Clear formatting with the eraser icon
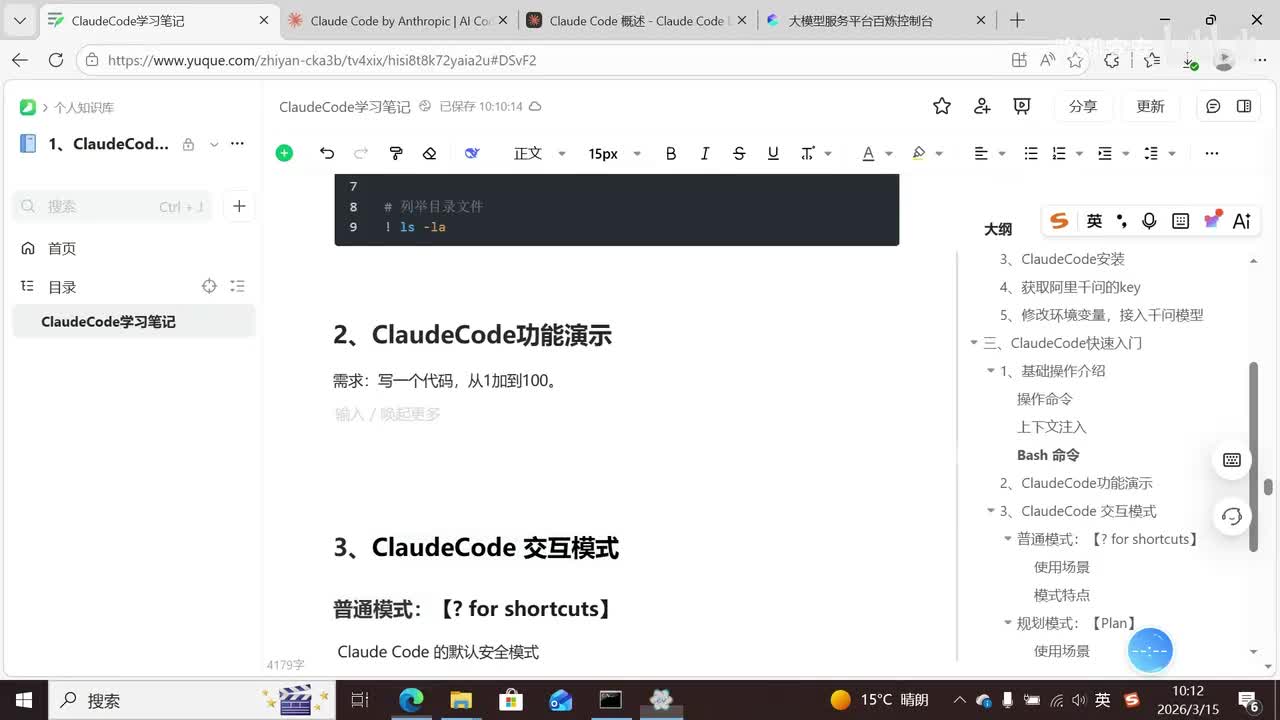The width and height of the screenshot is (1280, 720). (x=430, y=153)
